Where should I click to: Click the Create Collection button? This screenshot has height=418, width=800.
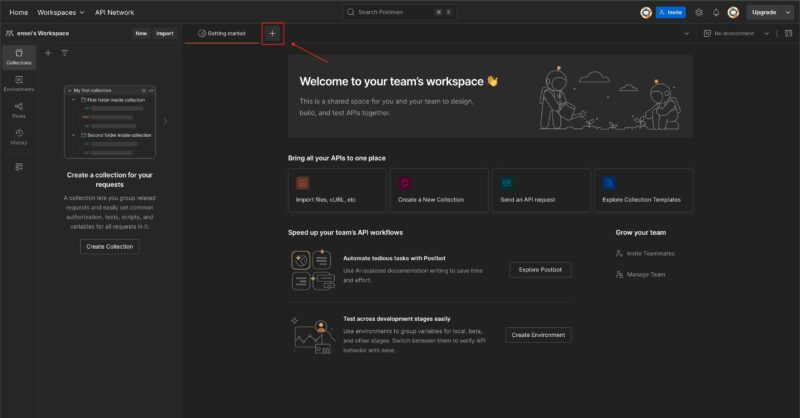(110, 247)
